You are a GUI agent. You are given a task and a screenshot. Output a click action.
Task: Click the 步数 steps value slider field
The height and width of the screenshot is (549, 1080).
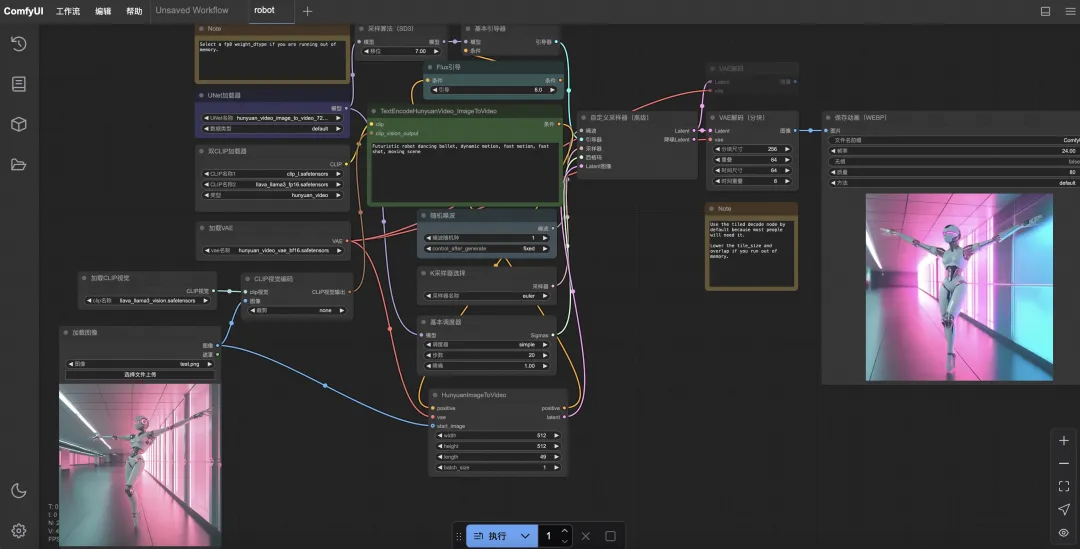pos(489,355)
